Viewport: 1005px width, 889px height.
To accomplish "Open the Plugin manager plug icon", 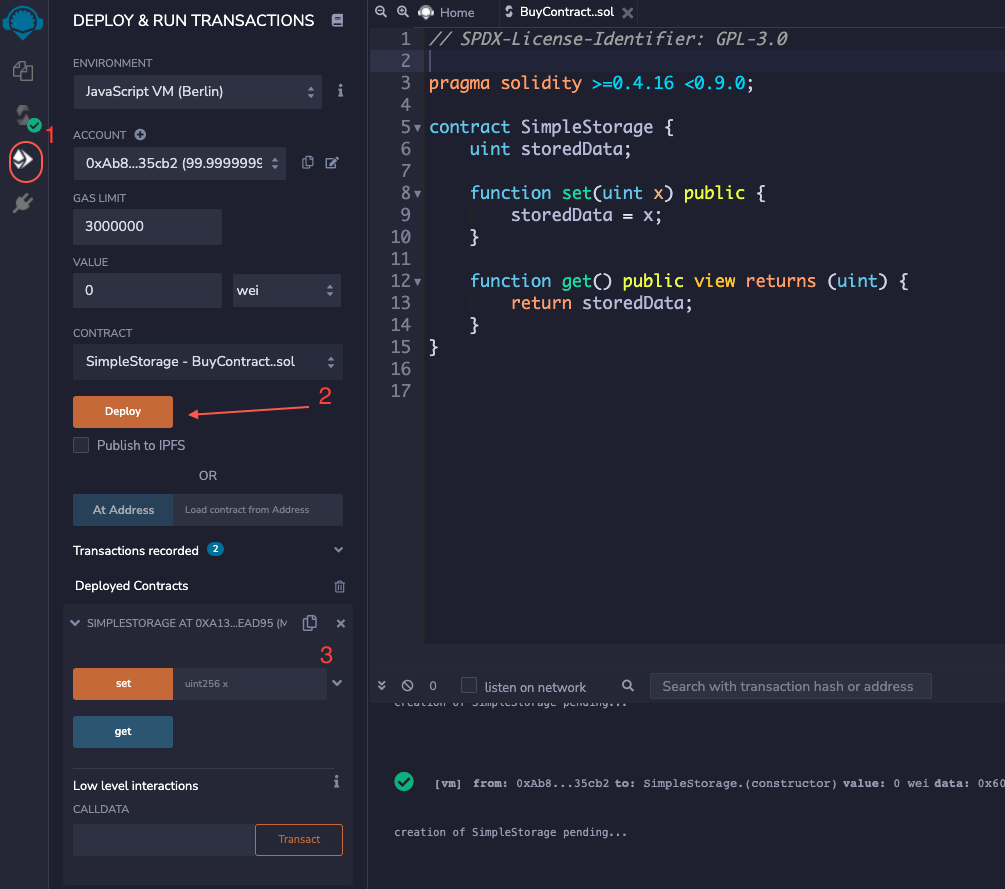I will (x=24, y=204).
